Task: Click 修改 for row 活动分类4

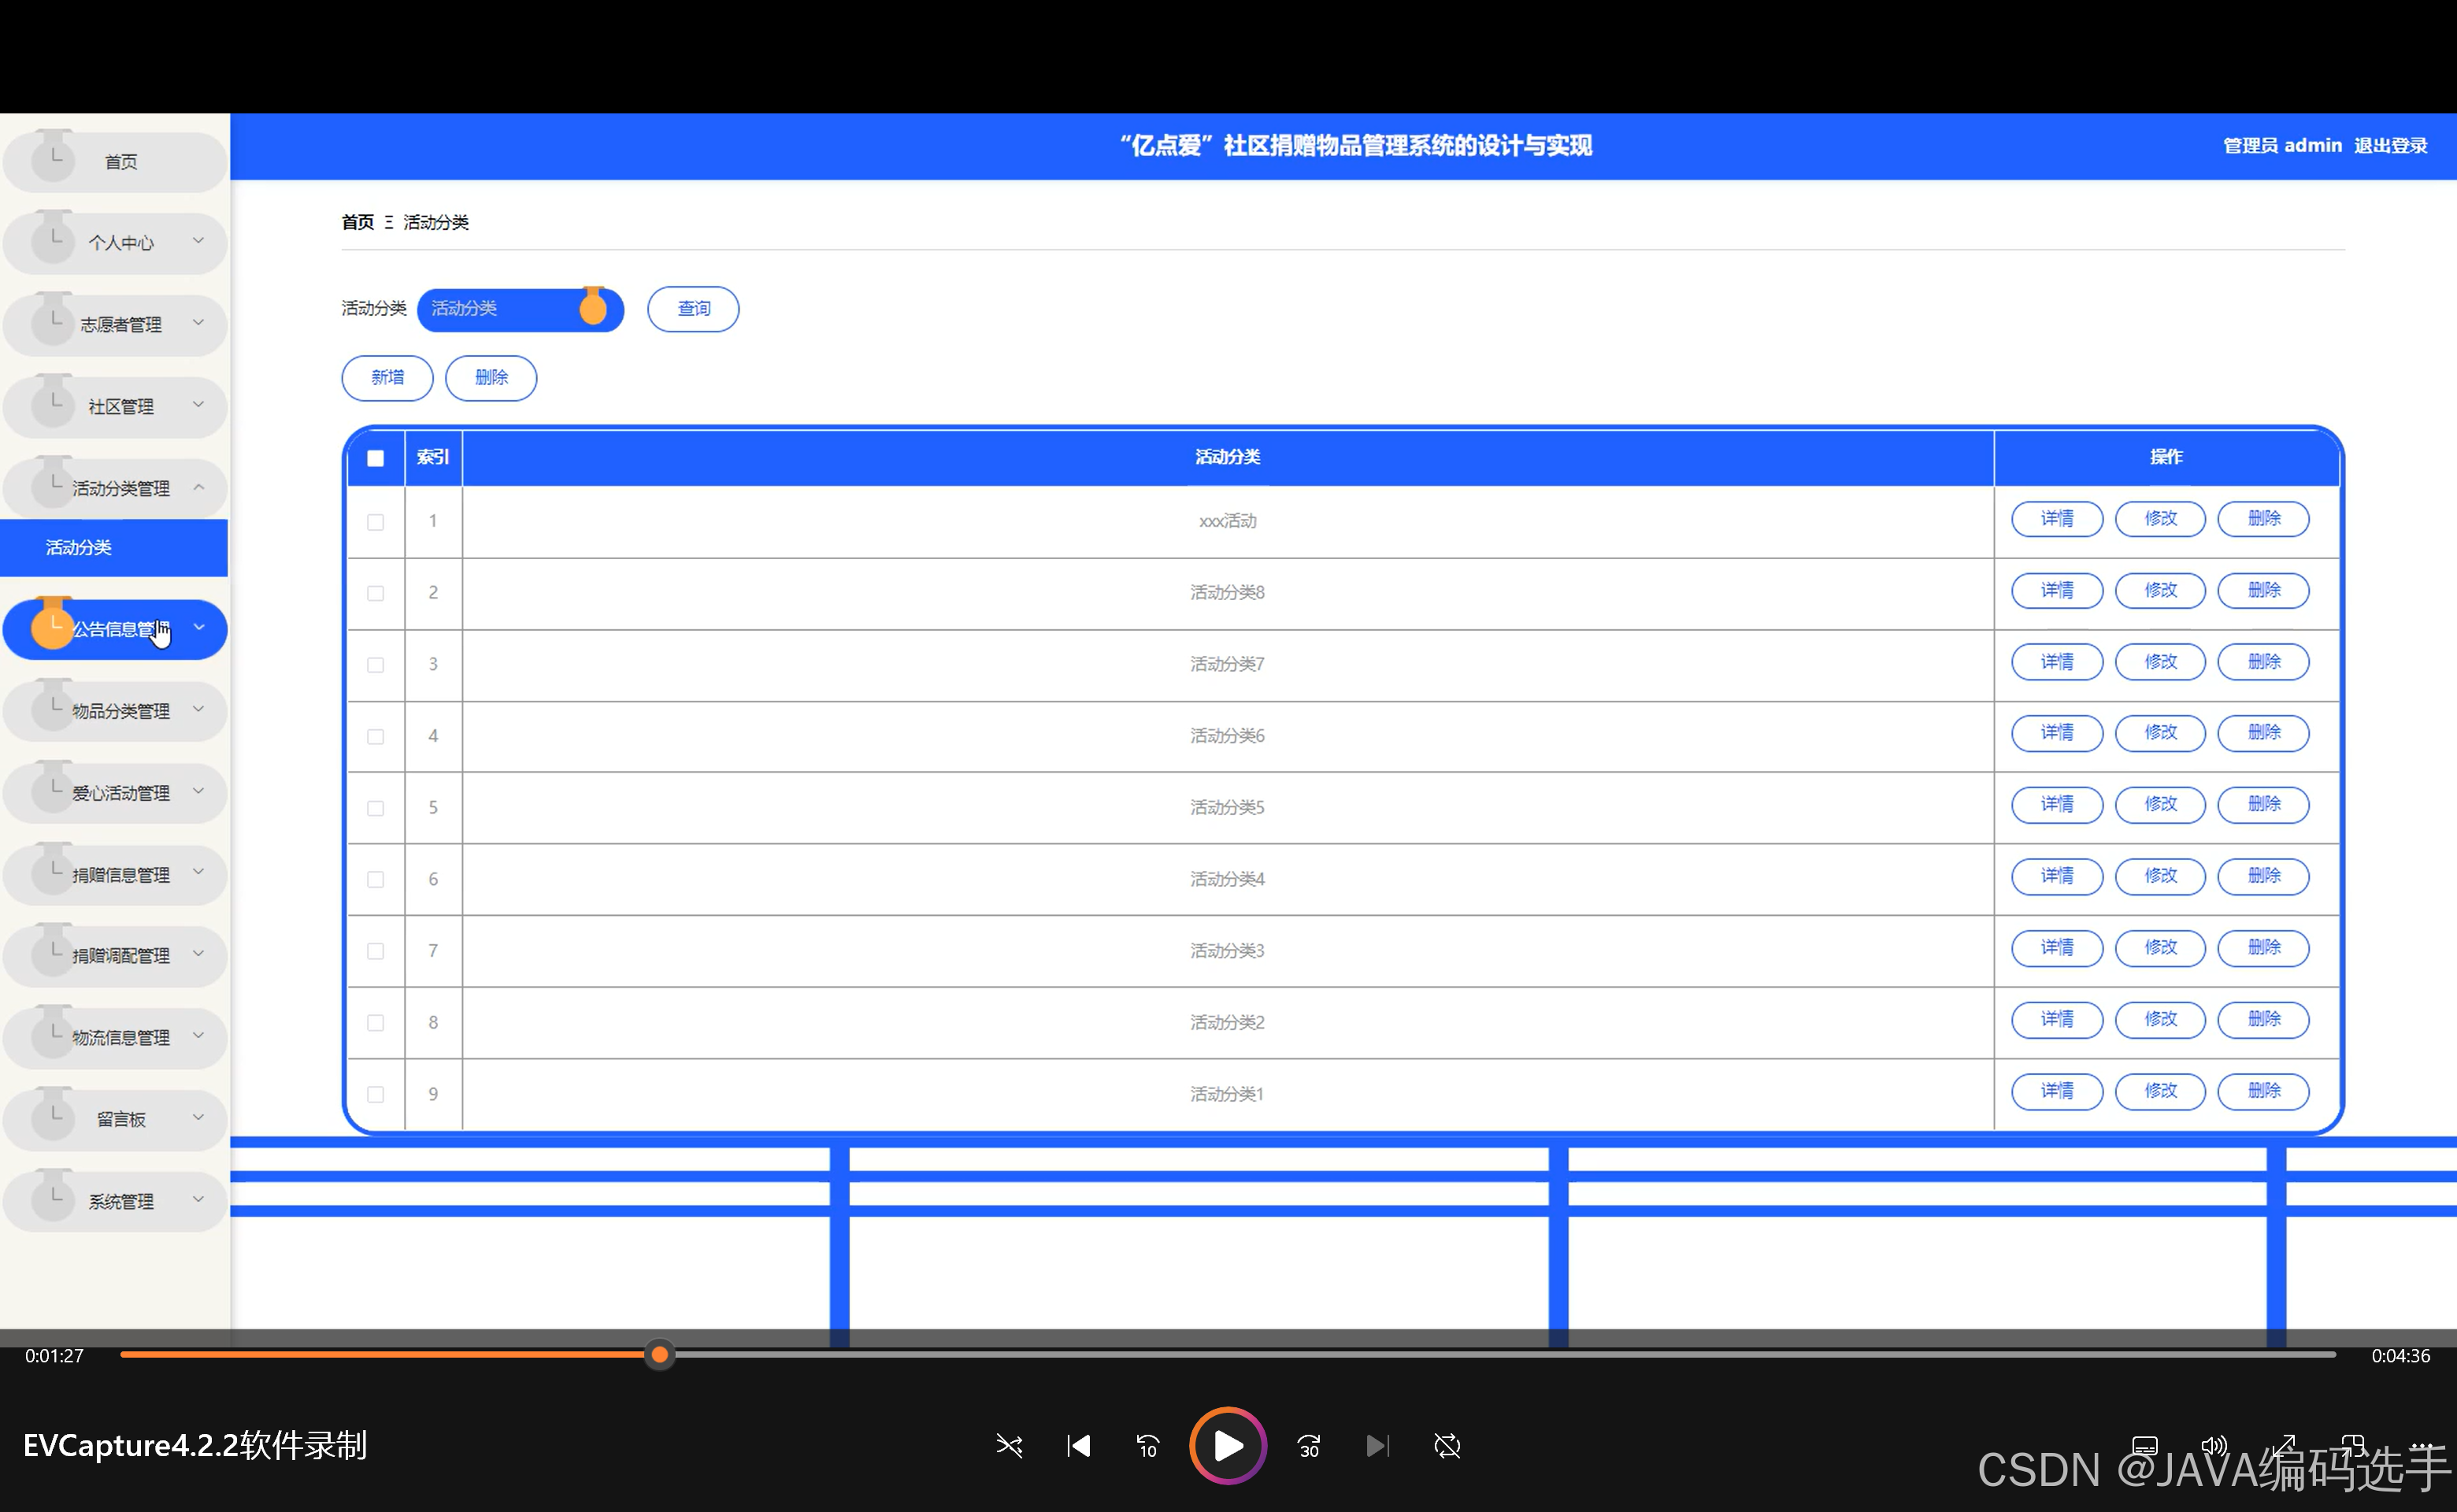Action: (2160, 876)
